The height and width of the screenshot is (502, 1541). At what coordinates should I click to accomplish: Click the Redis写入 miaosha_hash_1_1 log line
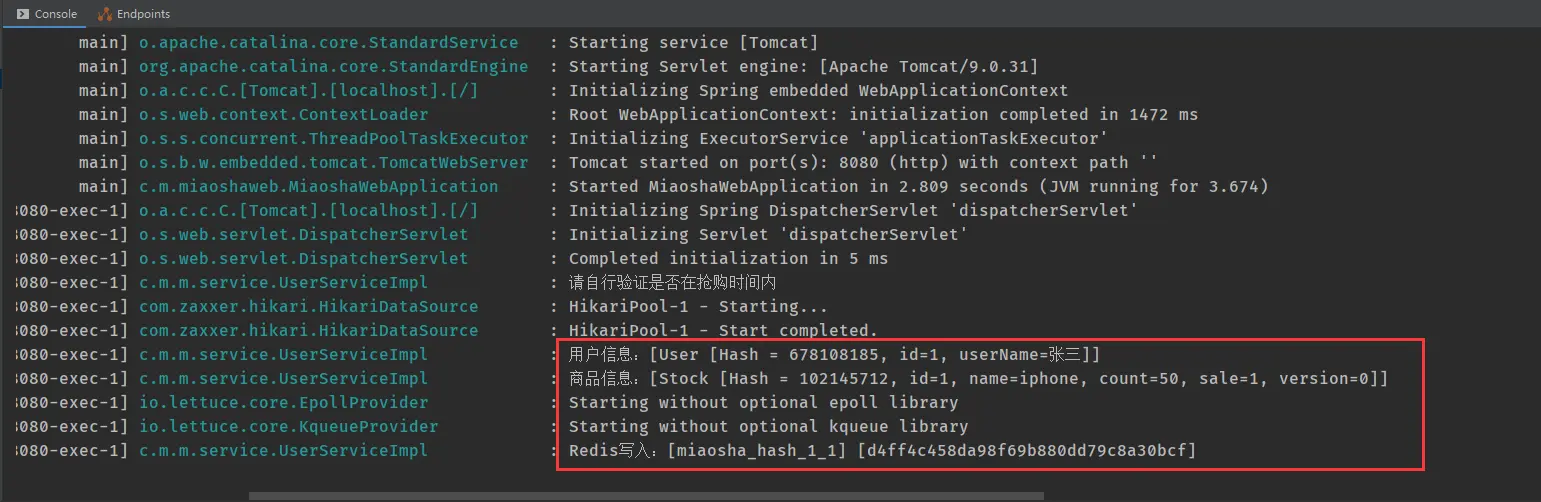tap(882, 450)
